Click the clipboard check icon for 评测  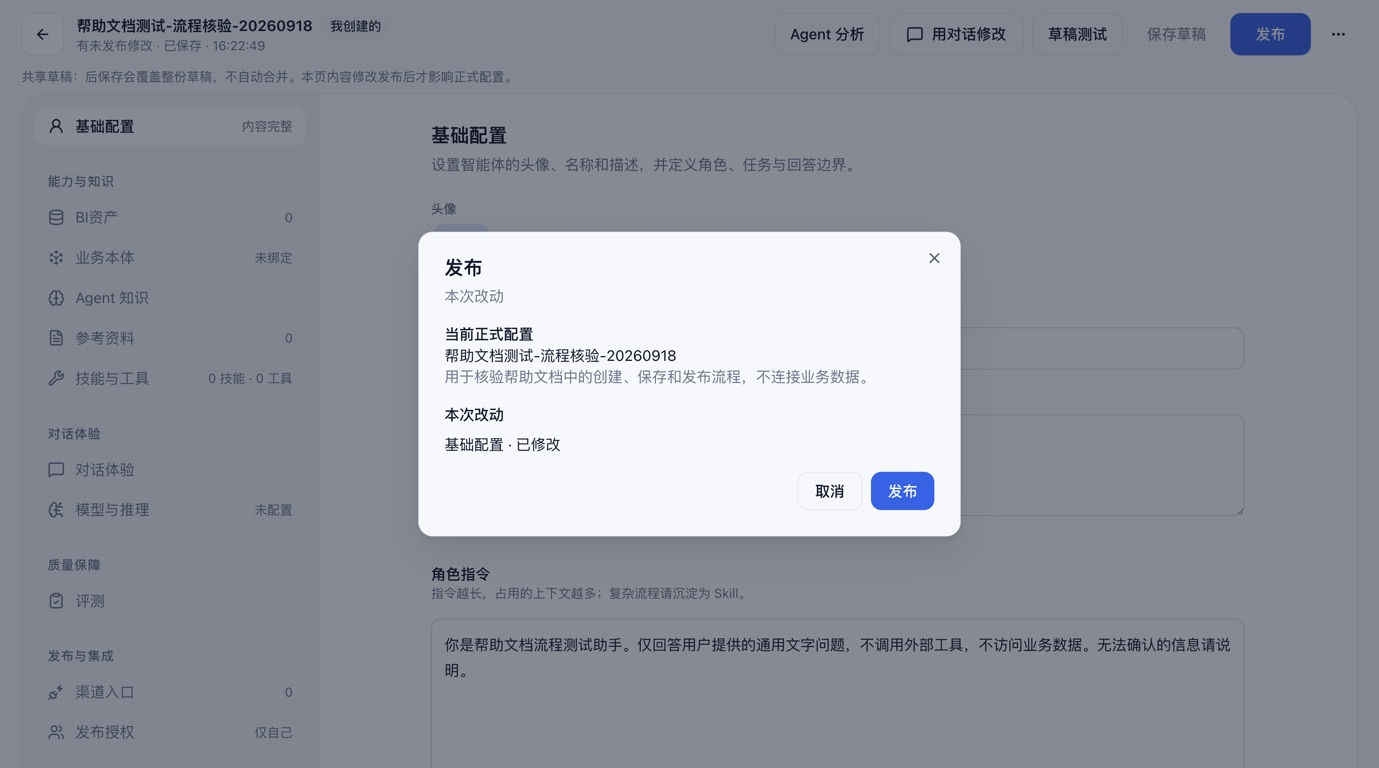coord(56,601)
